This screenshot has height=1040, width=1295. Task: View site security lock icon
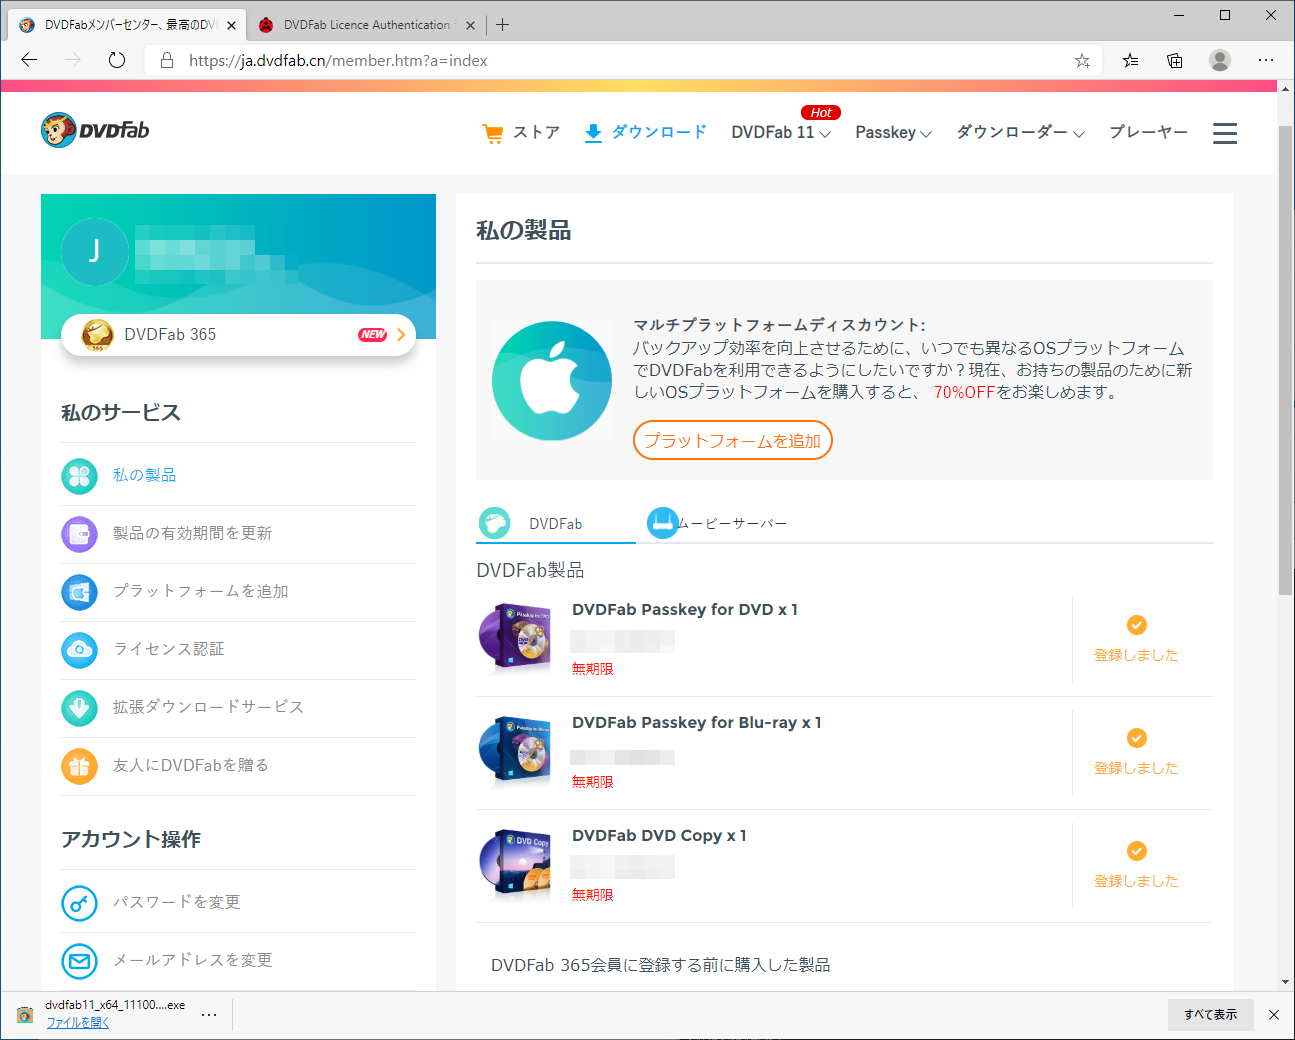pos(167,60)
